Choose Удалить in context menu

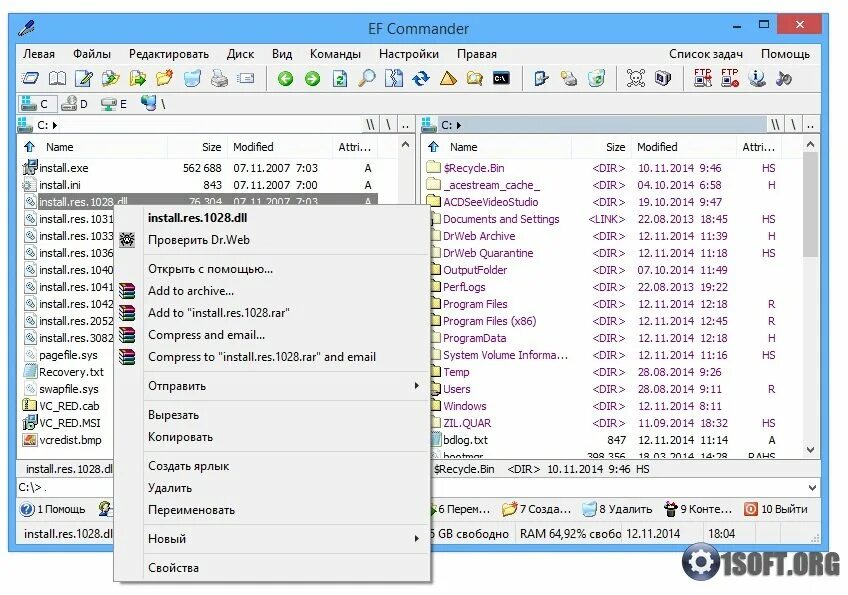tap(272, 488)
